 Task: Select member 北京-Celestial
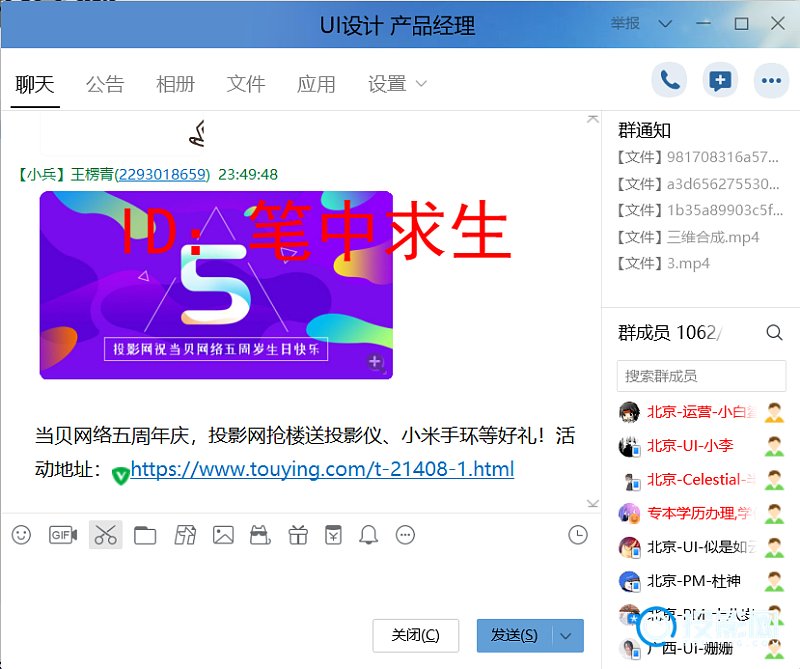(701, 480)
